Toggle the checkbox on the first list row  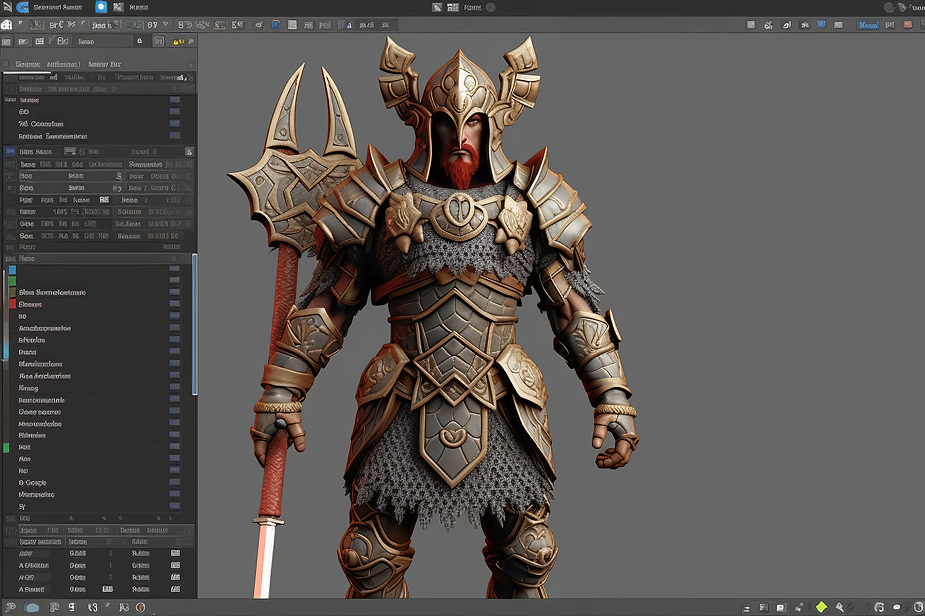[x=175, y=269]
